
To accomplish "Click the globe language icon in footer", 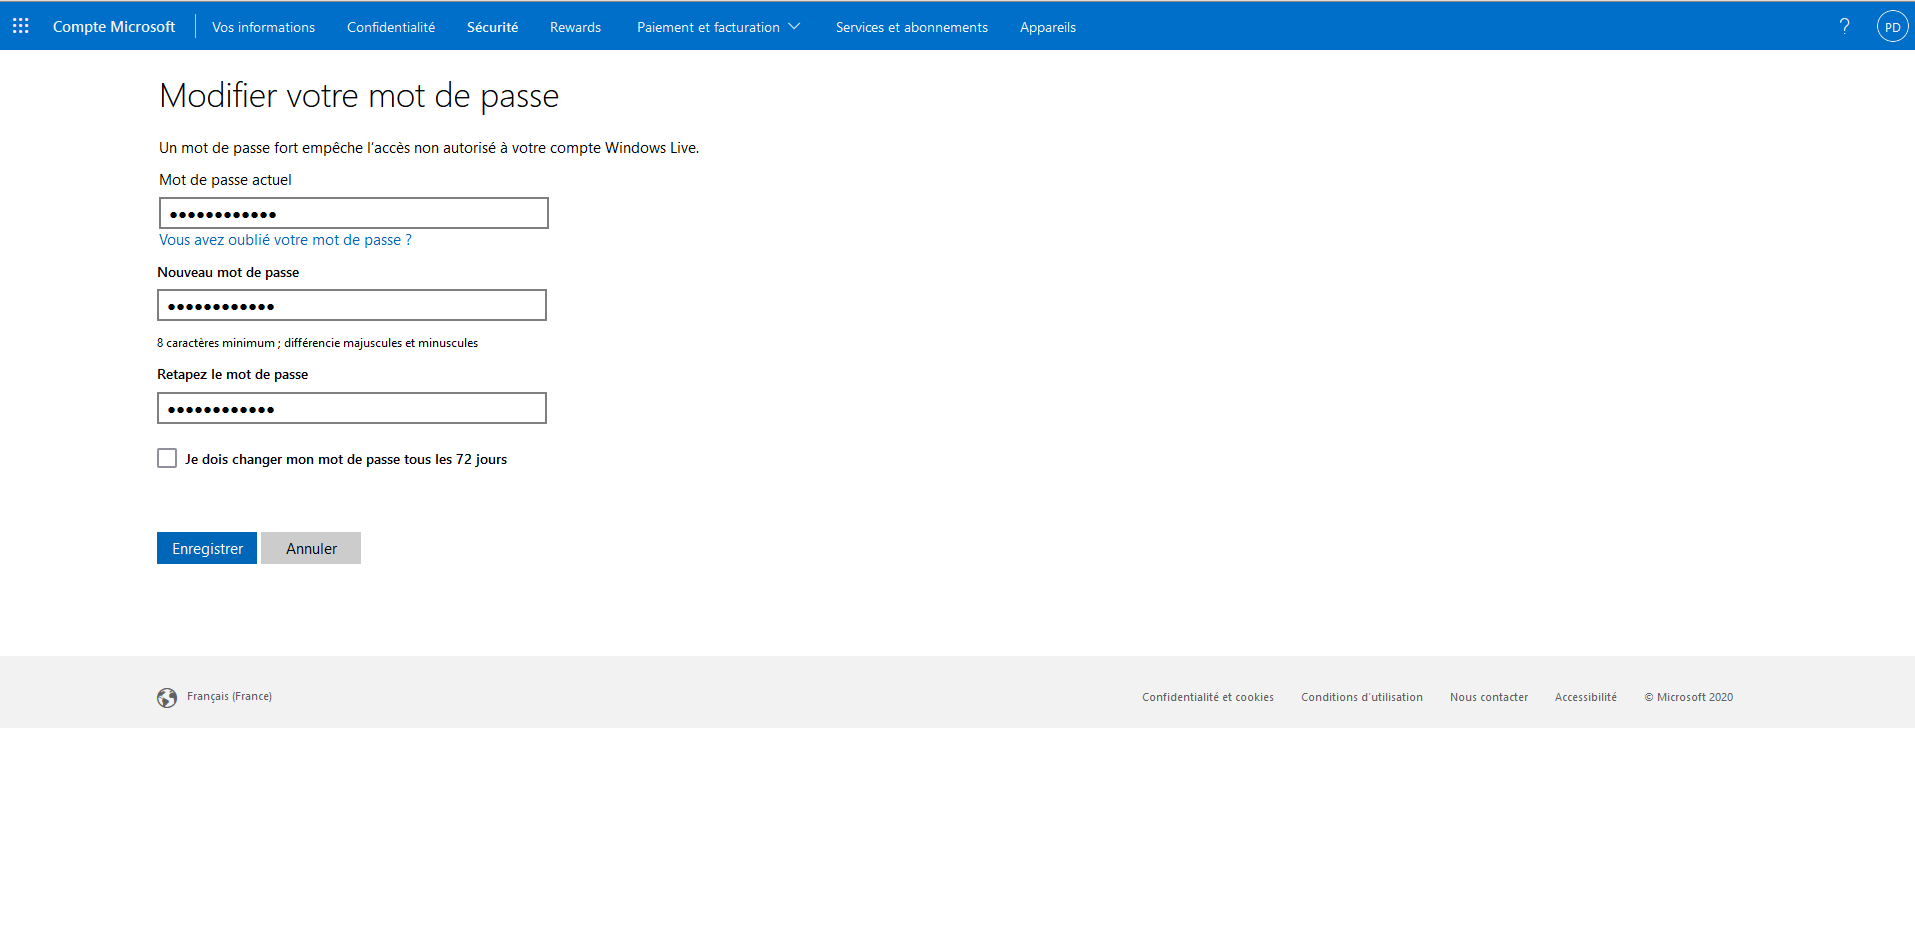I will (167, 698).
